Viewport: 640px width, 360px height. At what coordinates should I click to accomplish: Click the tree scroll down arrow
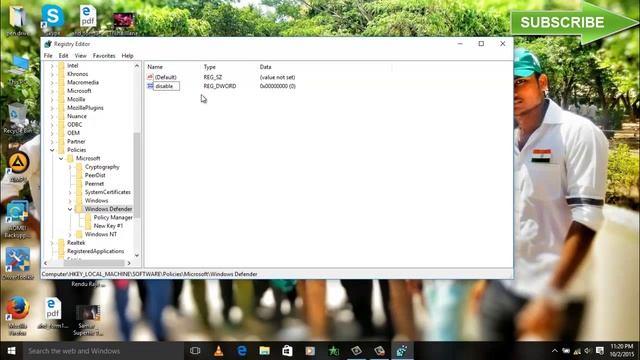point(137,256)
